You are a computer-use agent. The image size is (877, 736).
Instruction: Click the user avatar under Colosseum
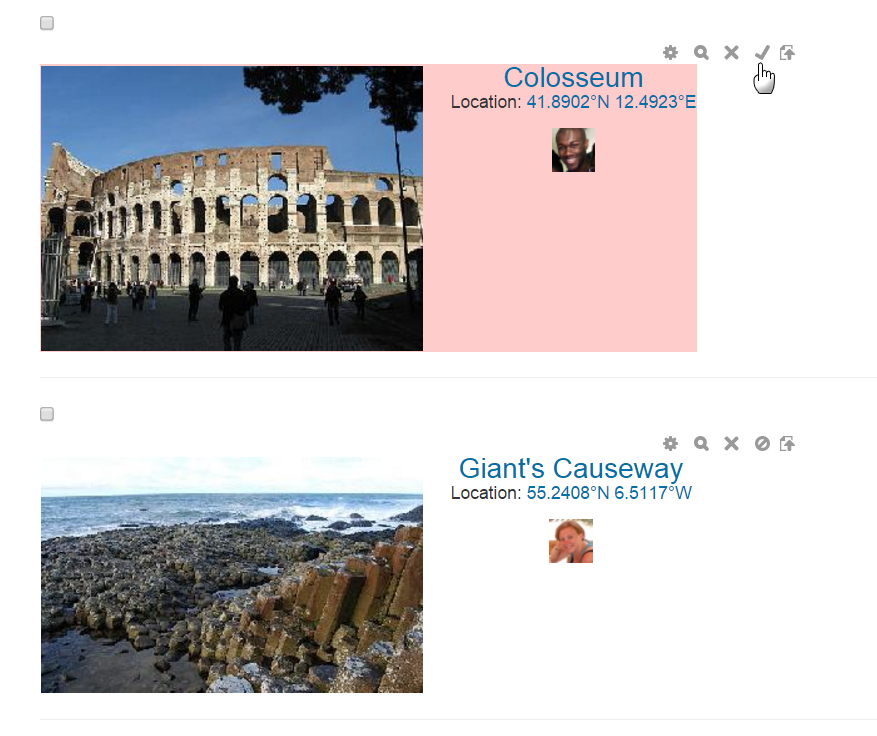pyautogui.click(x=573, y=150)
